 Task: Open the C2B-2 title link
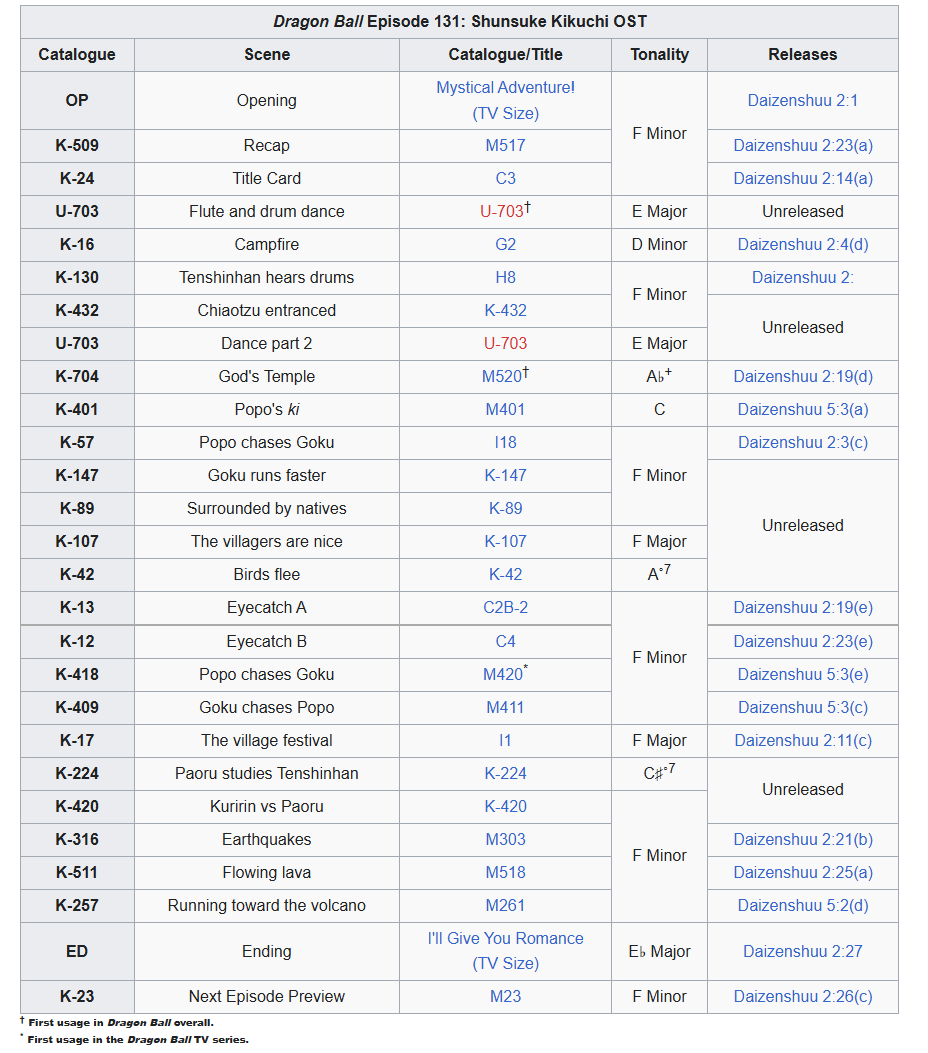point(505,607)
